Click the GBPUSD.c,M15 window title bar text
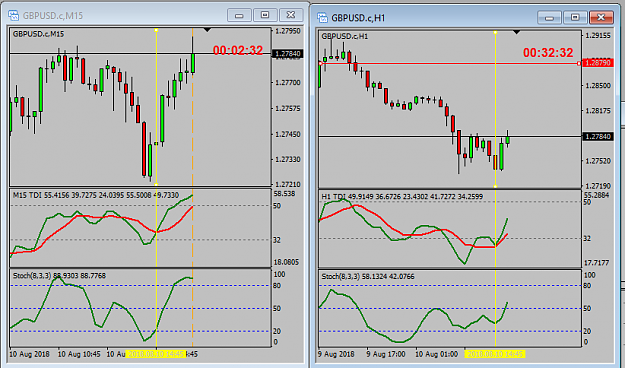 53,16
